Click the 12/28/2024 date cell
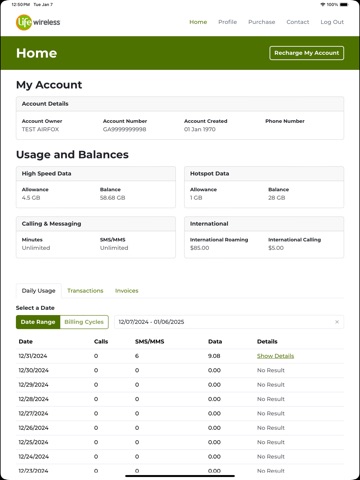This screenshot has height=480, width=360. click(33, 399)
